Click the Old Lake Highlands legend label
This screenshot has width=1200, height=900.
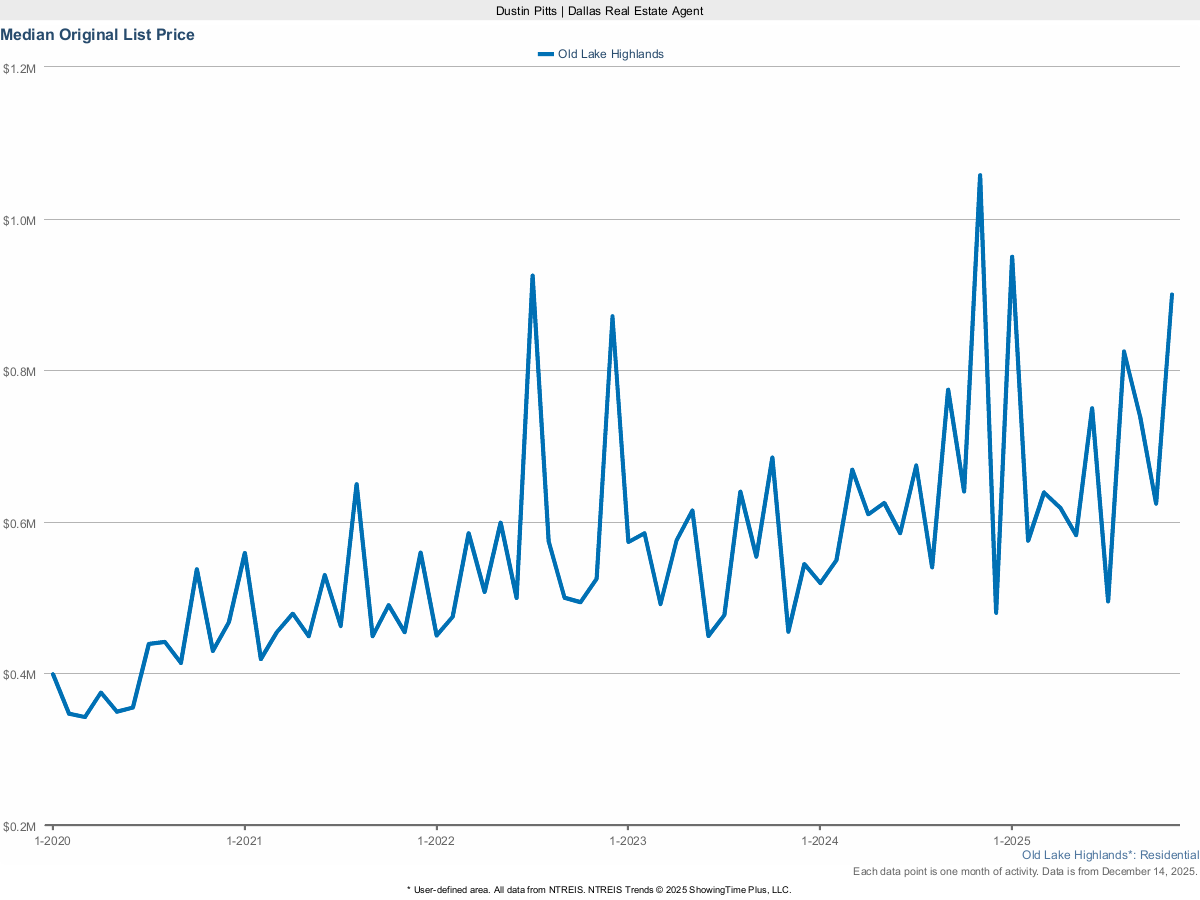[610, 54]
